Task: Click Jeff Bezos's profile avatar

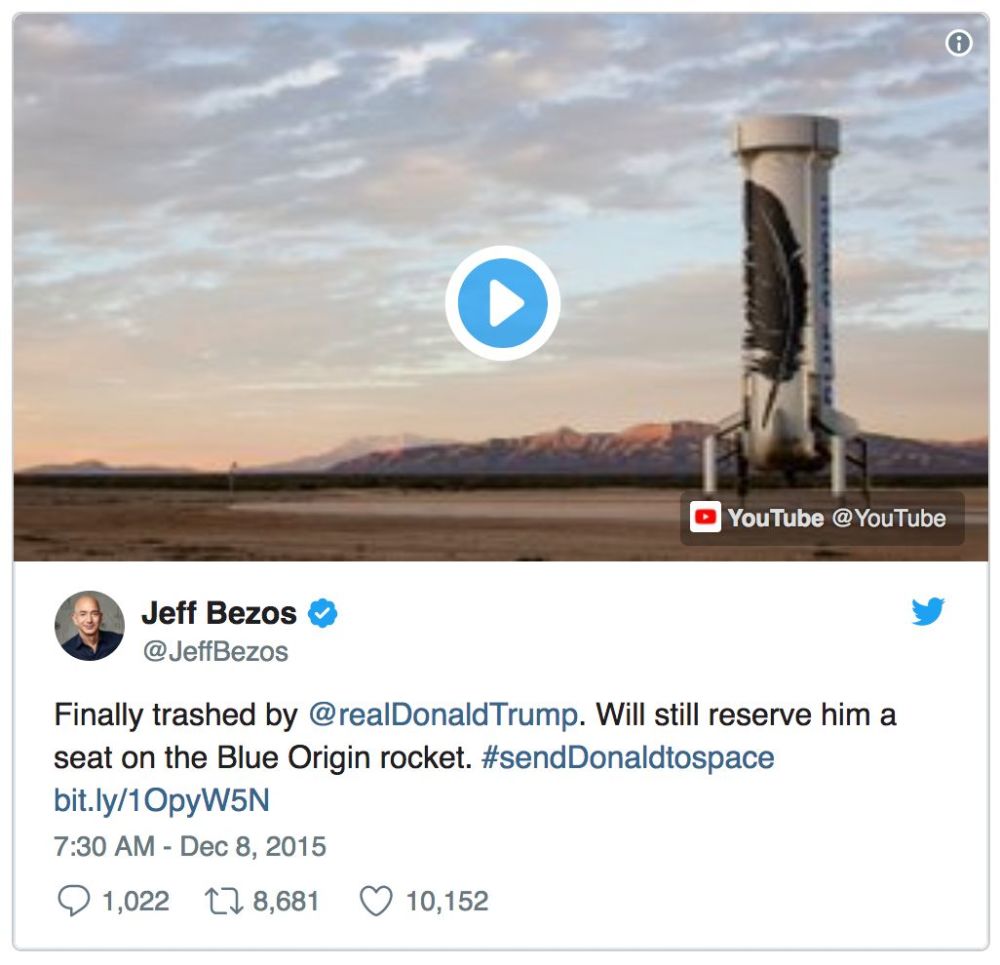Action: click(89, 626)
